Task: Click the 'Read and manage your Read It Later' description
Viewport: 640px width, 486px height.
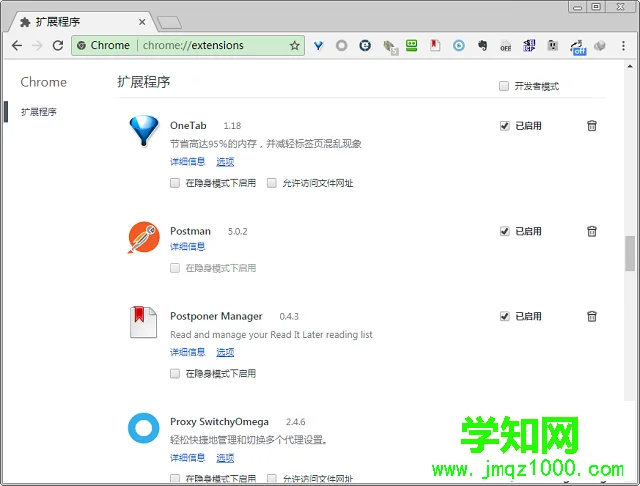Action: [x=271, y=335]
